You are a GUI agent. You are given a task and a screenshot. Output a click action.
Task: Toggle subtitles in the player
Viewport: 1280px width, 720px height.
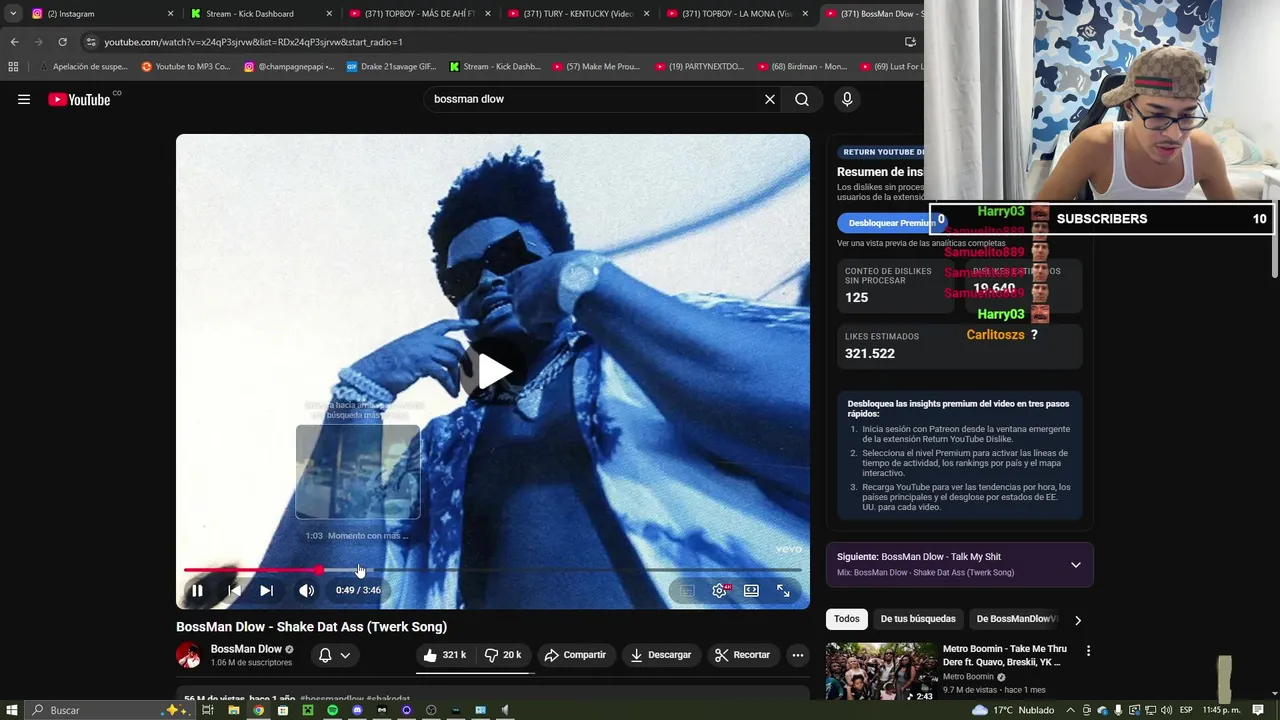point(686,590)
